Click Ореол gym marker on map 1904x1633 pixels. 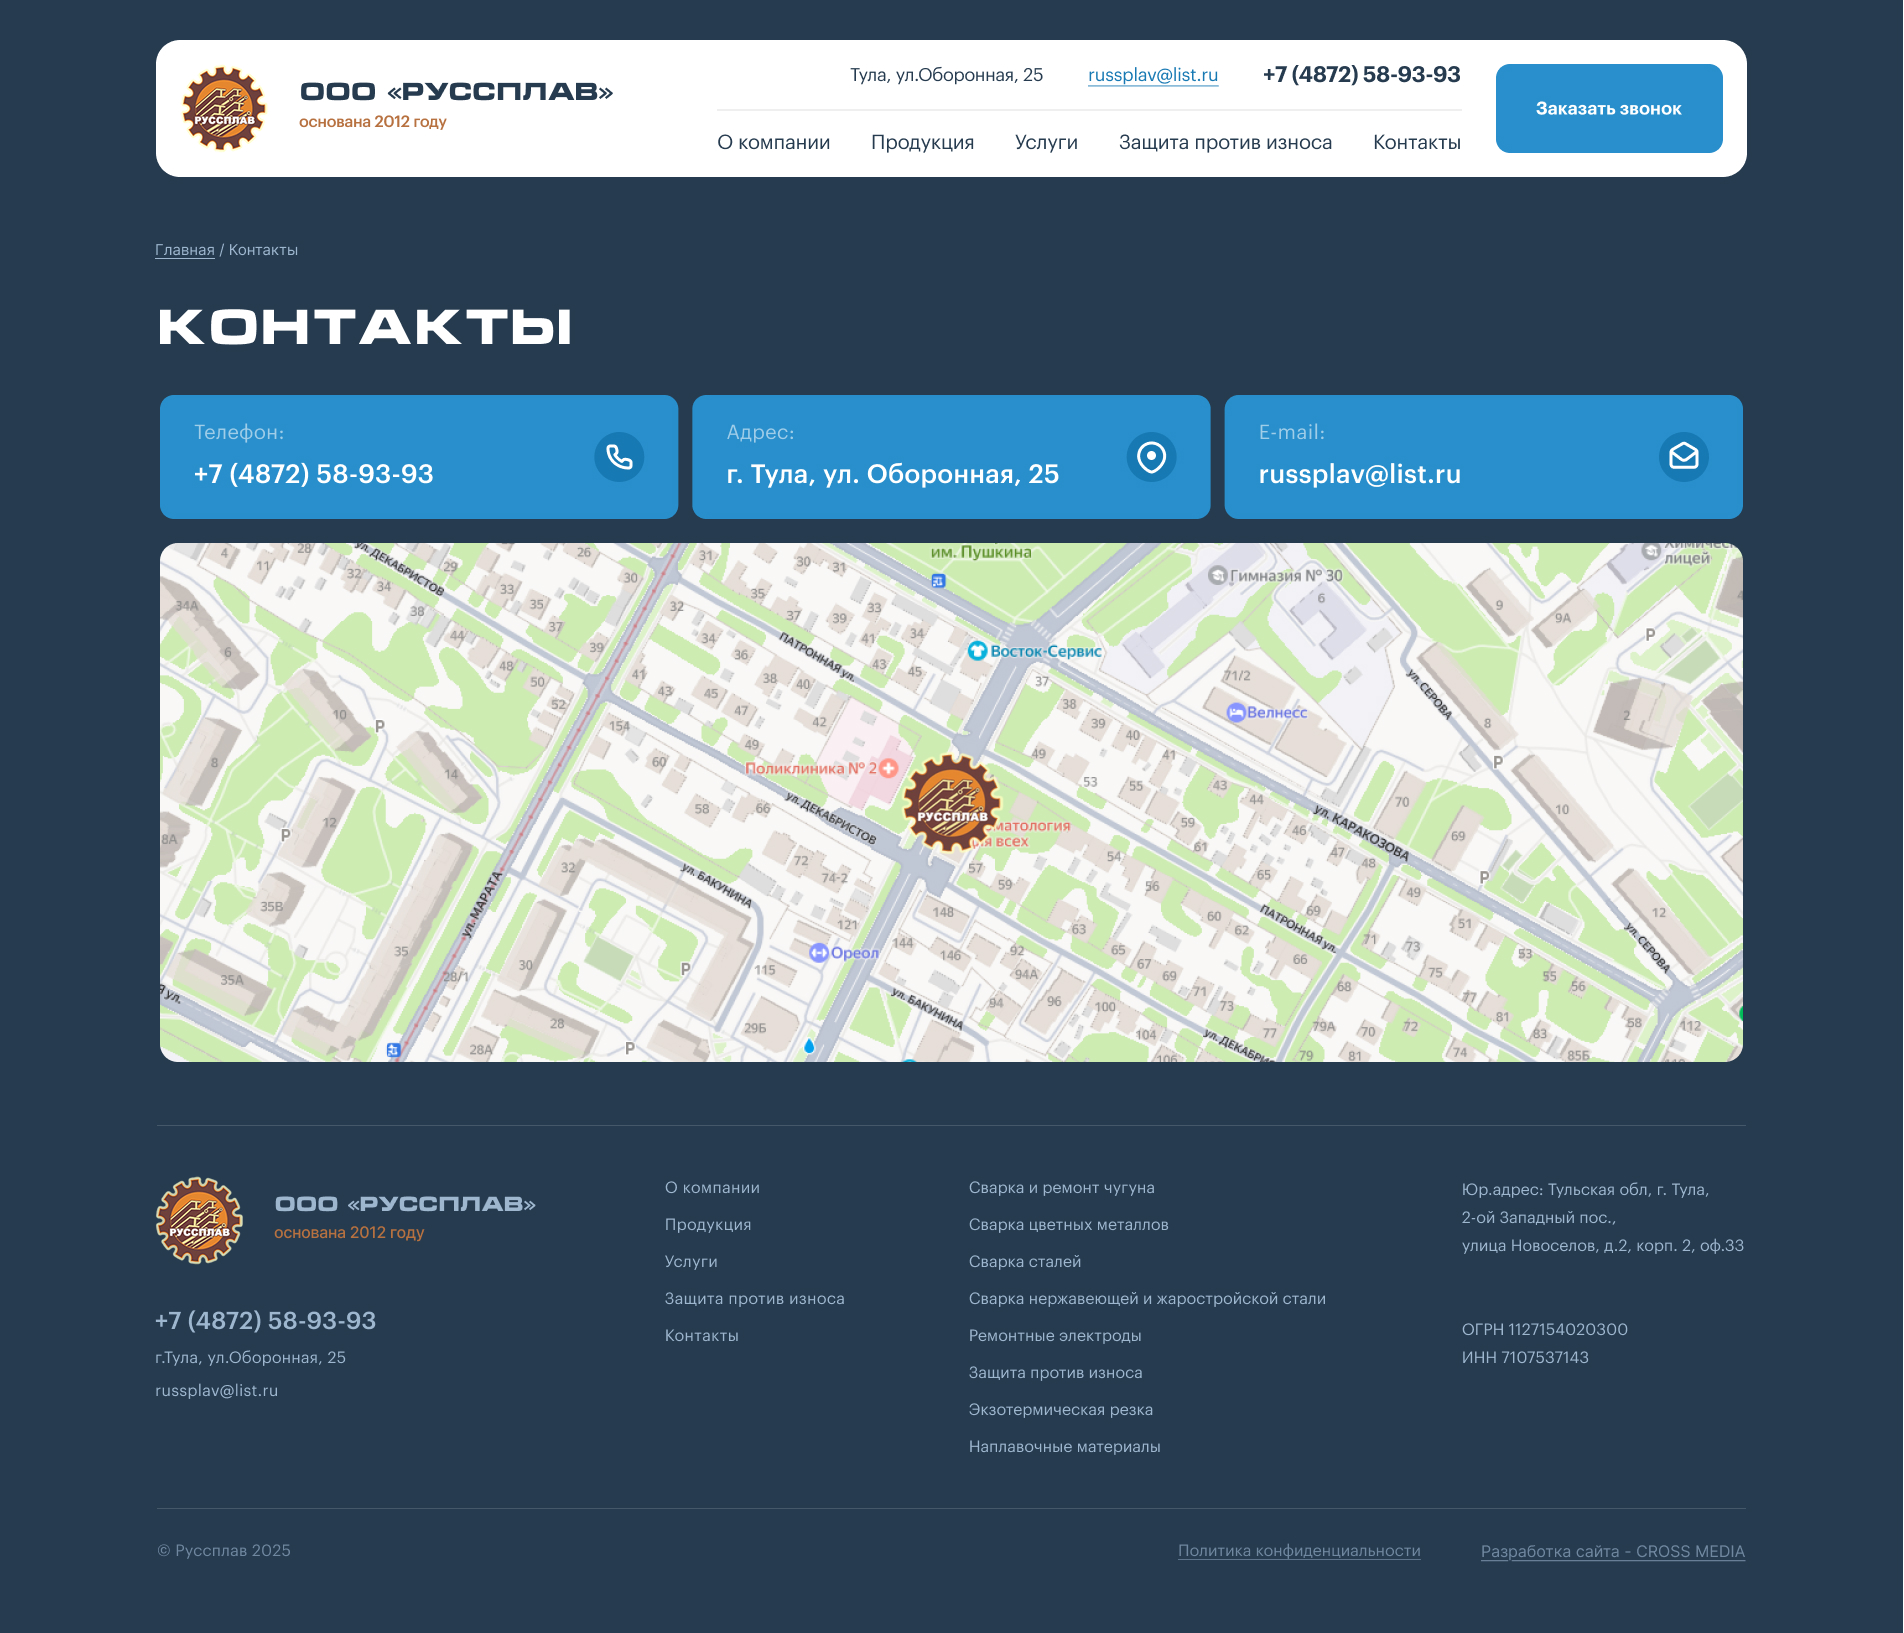pyautogui.click(x=819, y=953)
